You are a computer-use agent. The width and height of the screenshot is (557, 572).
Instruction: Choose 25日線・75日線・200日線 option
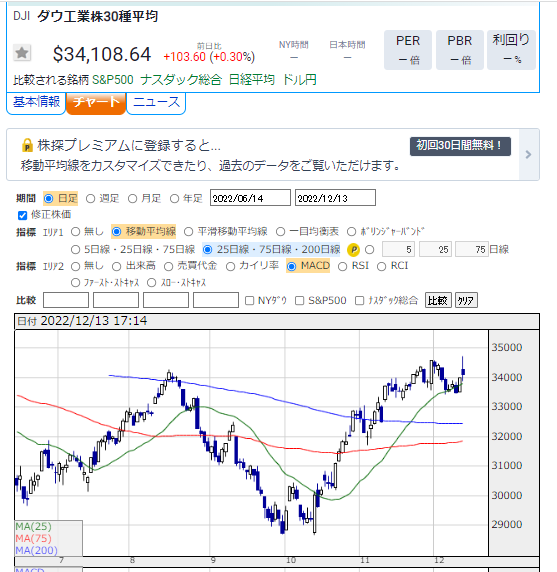click(x=207, y=250)
